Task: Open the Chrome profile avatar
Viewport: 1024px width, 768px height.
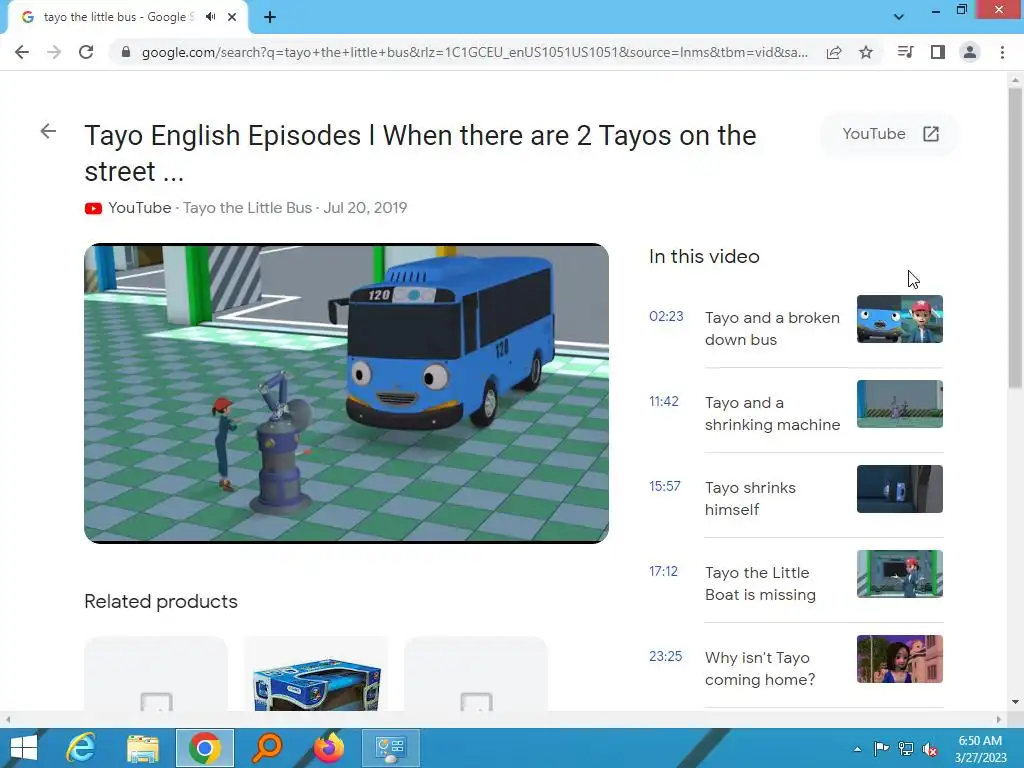Action: 970,52
